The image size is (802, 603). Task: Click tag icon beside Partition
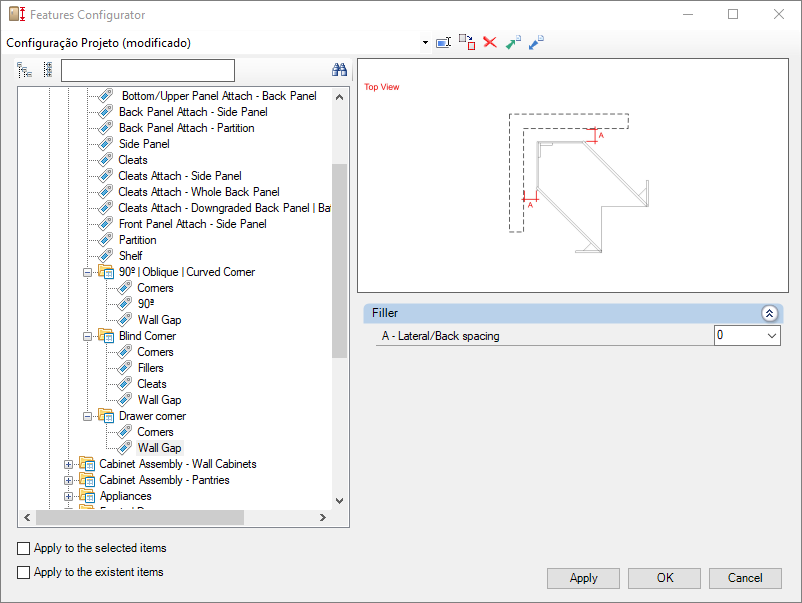coord(105,240)
